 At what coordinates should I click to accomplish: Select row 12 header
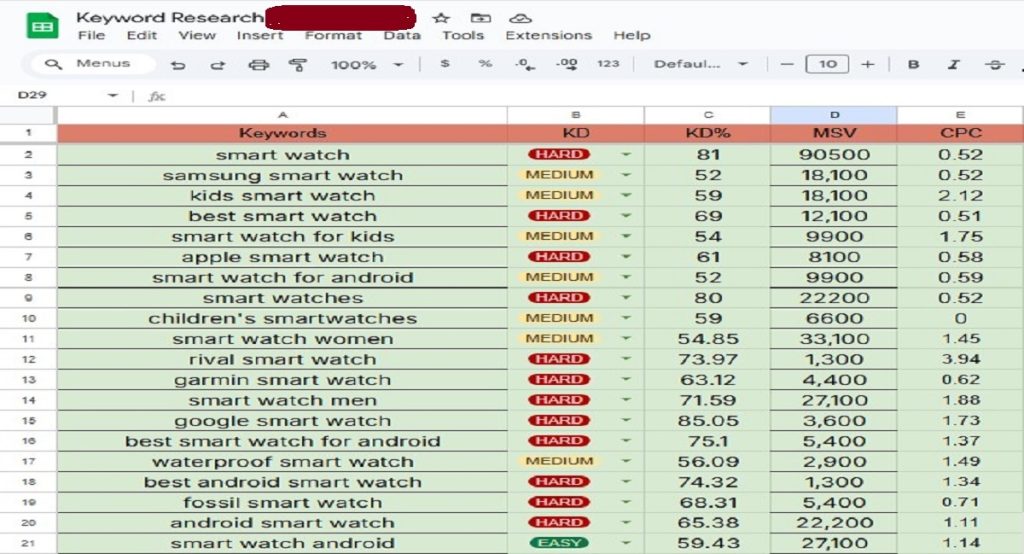click(28, 359)
